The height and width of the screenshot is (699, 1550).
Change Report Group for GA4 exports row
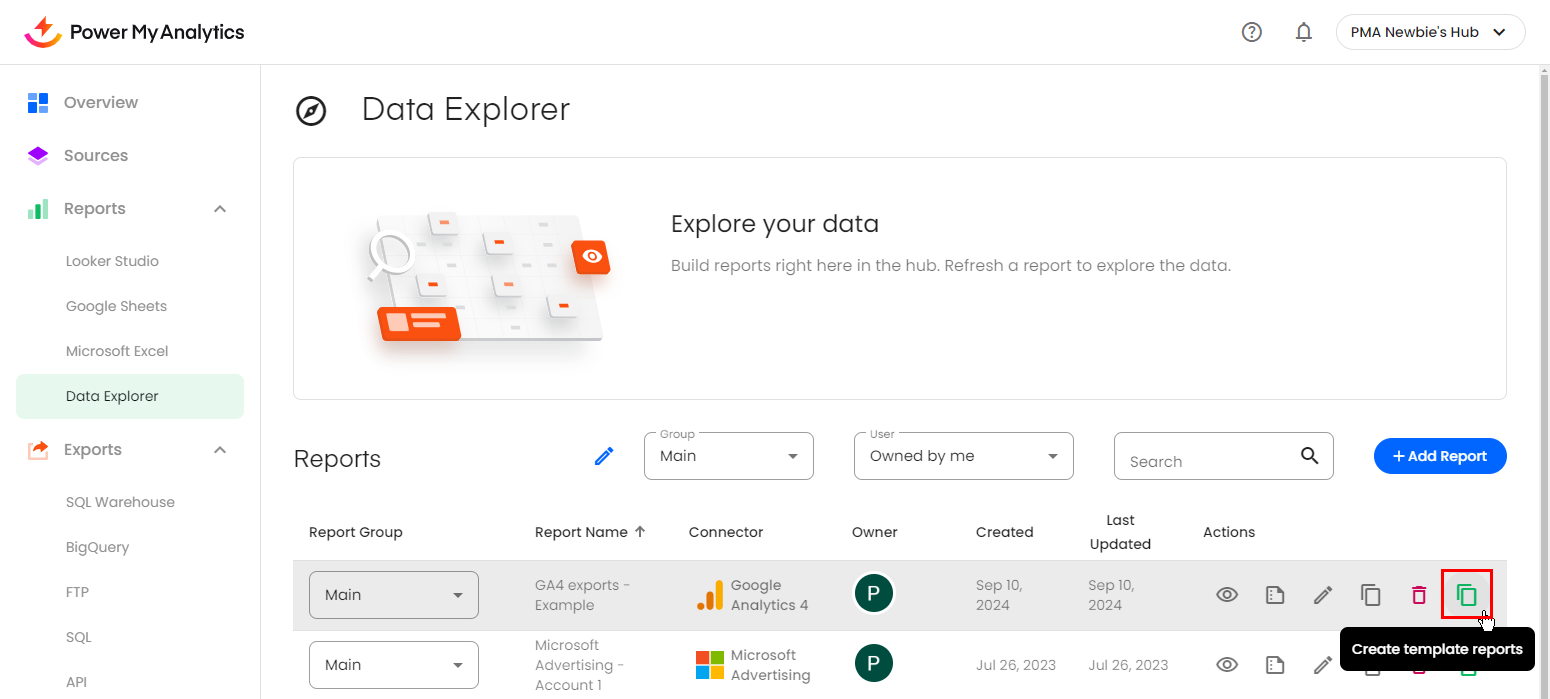pos(393,595)
